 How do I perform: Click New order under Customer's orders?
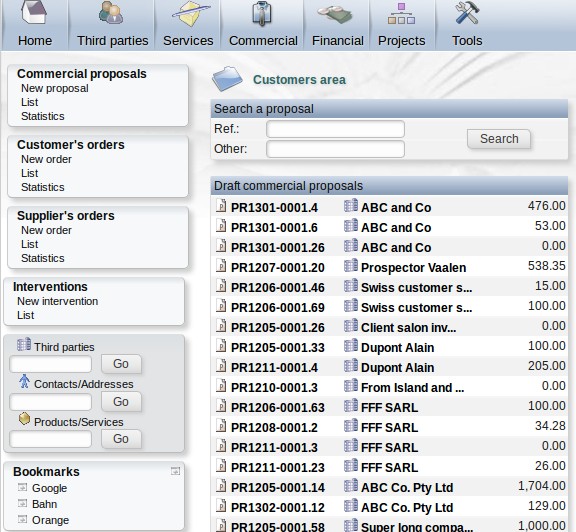[x=46, y=159]
